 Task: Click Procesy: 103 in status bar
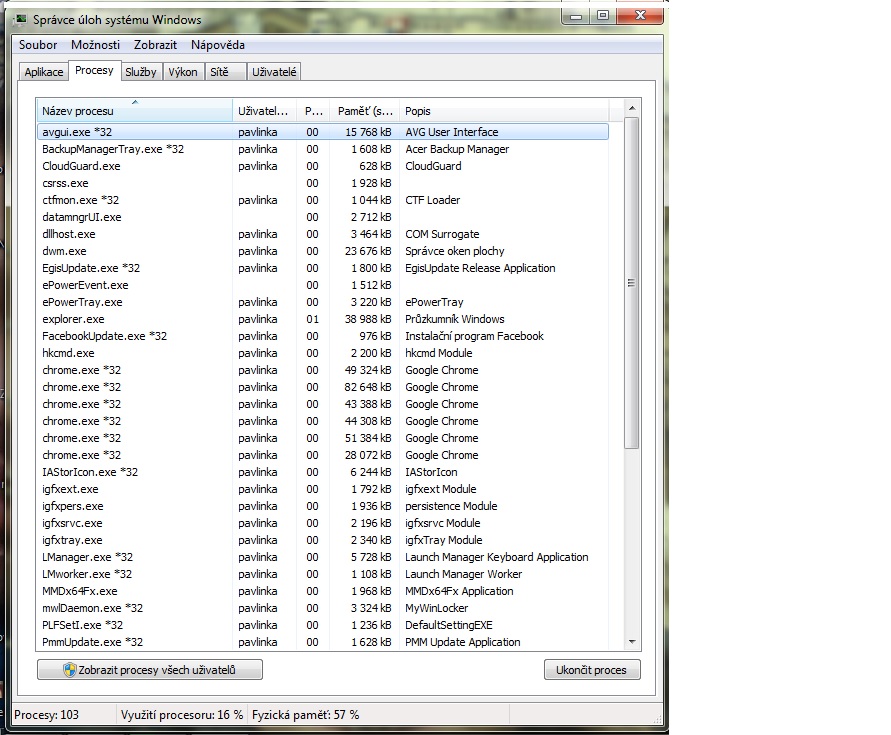(47, 715)
